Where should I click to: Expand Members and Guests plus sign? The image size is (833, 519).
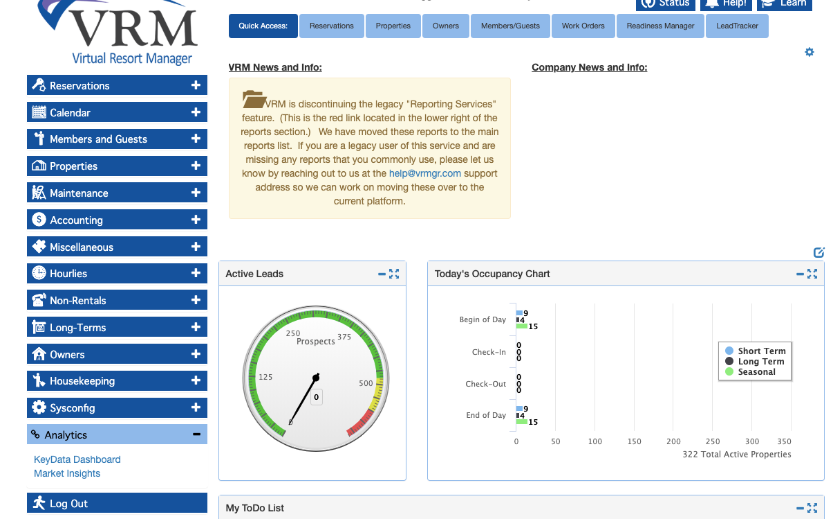pos(196,139)
